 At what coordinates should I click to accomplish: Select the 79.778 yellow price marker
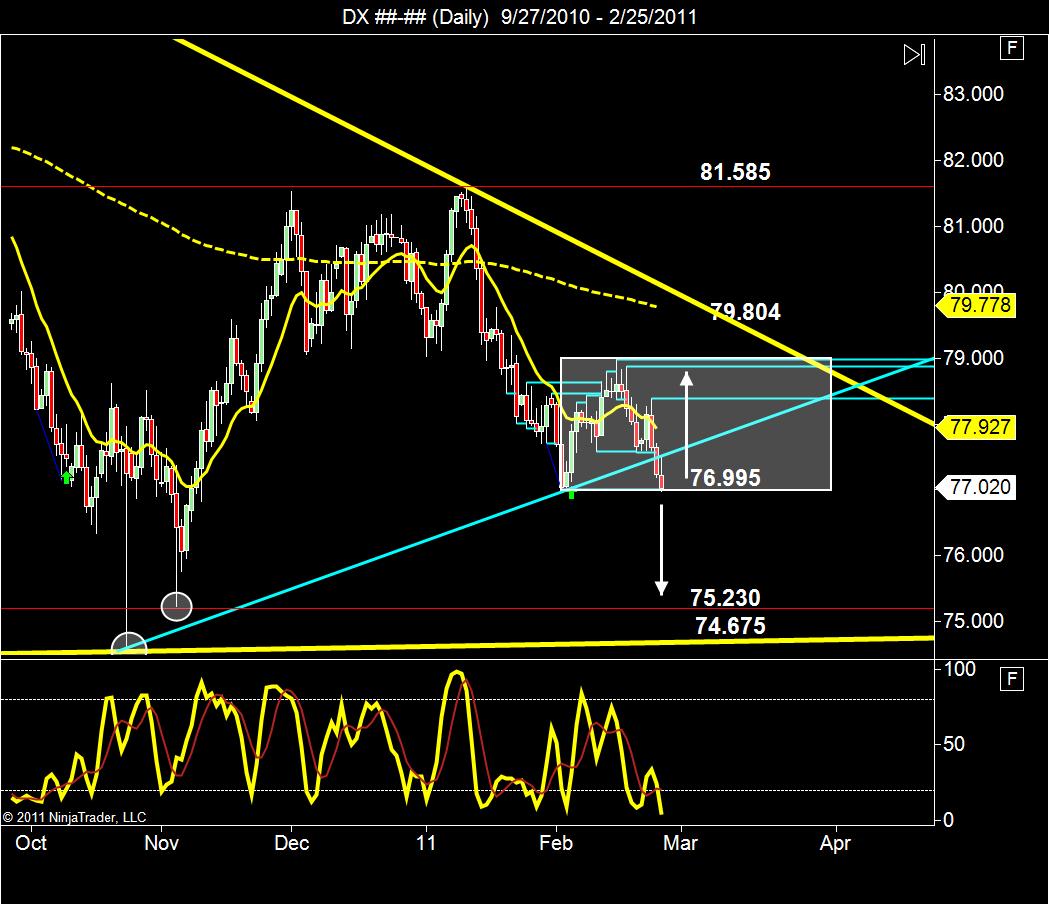coord(976,305)
